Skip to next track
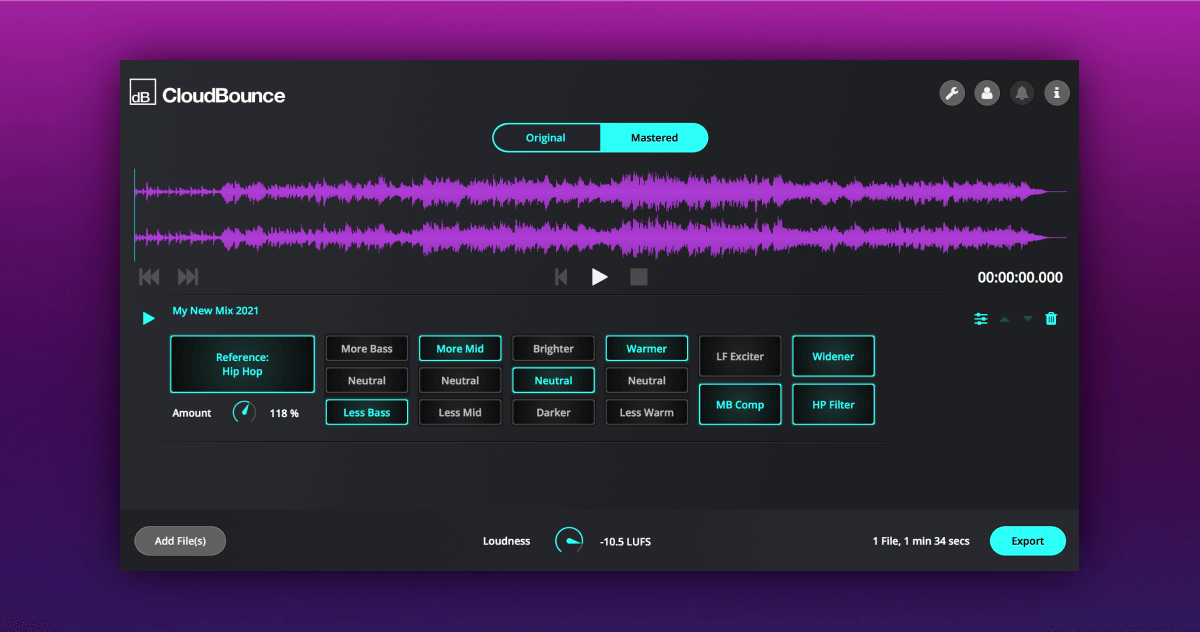The height and width of the screenshot is (632, 1200). [x=188, y=277]
